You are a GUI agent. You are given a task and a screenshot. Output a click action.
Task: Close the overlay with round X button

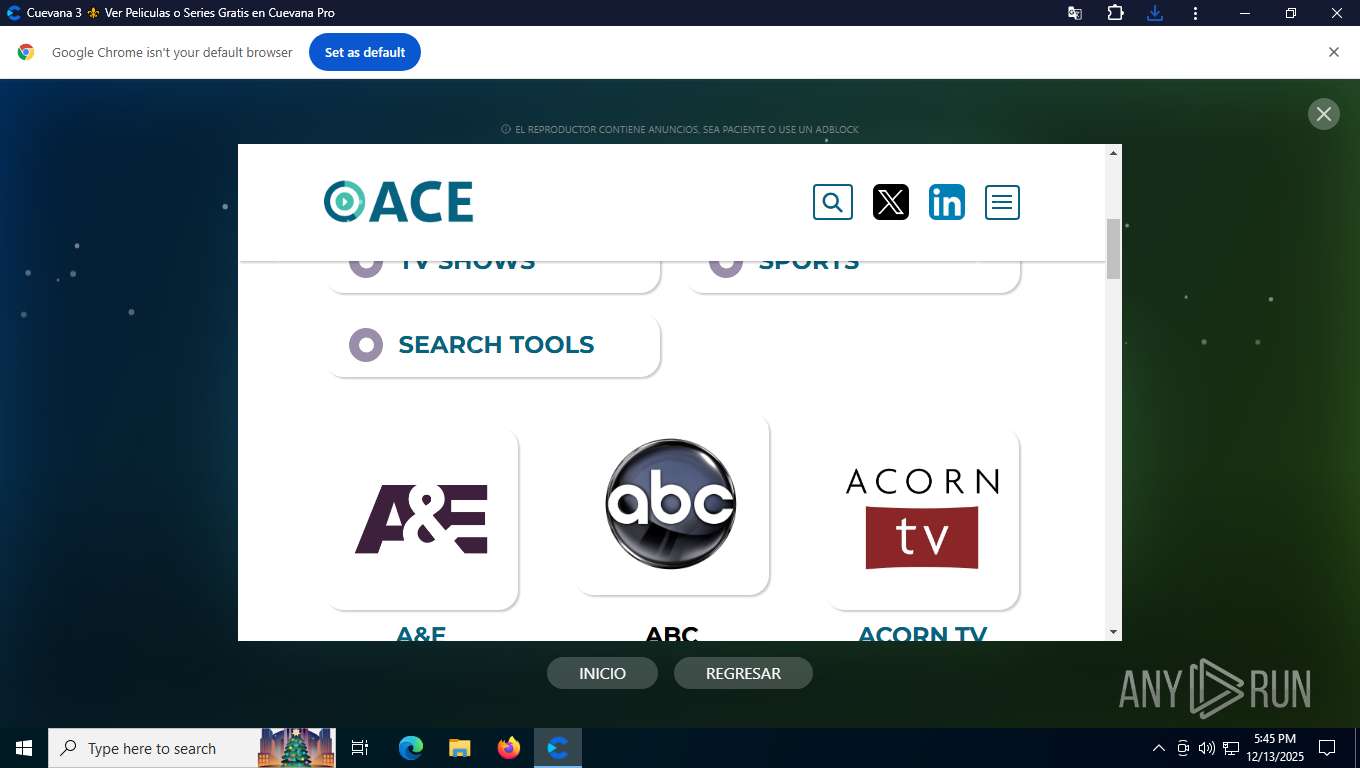tap(1323, 114)
